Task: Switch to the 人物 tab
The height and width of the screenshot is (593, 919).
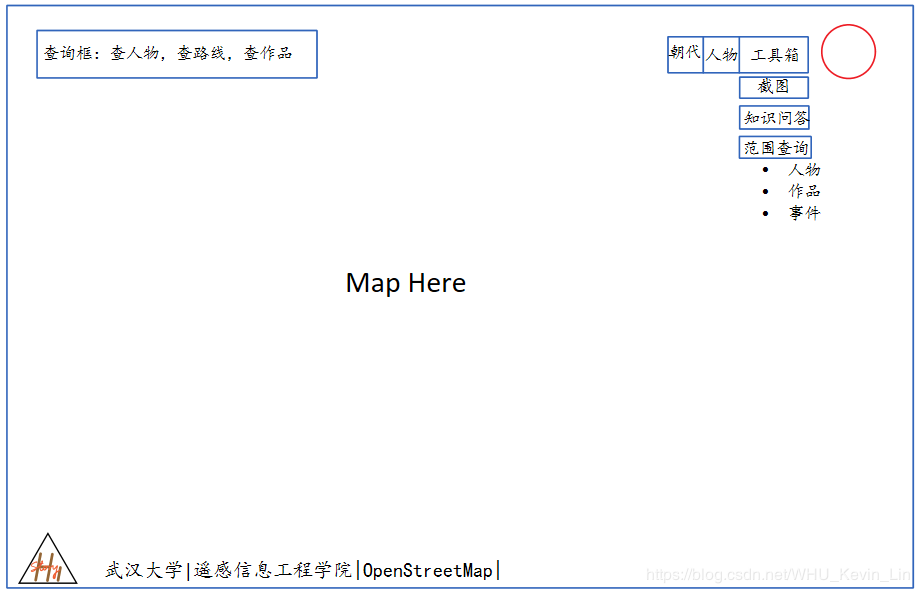Action: click(720, 55)
